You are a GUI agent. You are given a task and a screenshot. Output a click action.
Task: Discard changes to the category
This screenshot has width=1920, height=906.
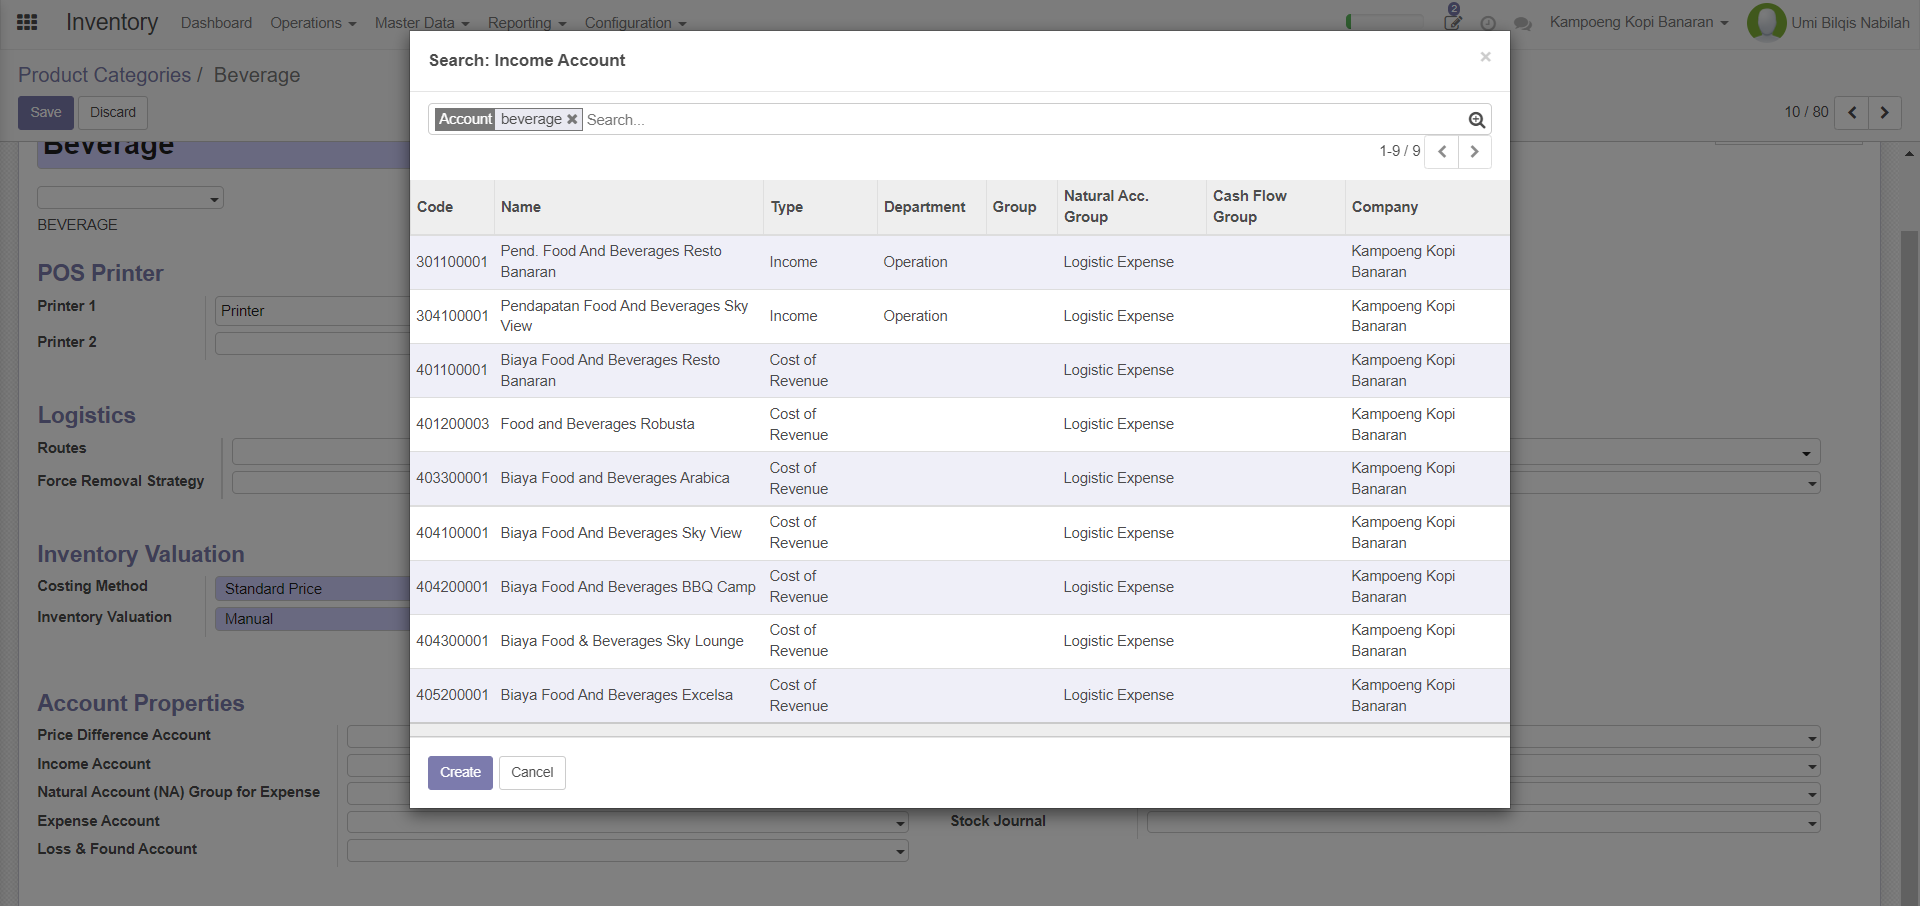point(113,113)
